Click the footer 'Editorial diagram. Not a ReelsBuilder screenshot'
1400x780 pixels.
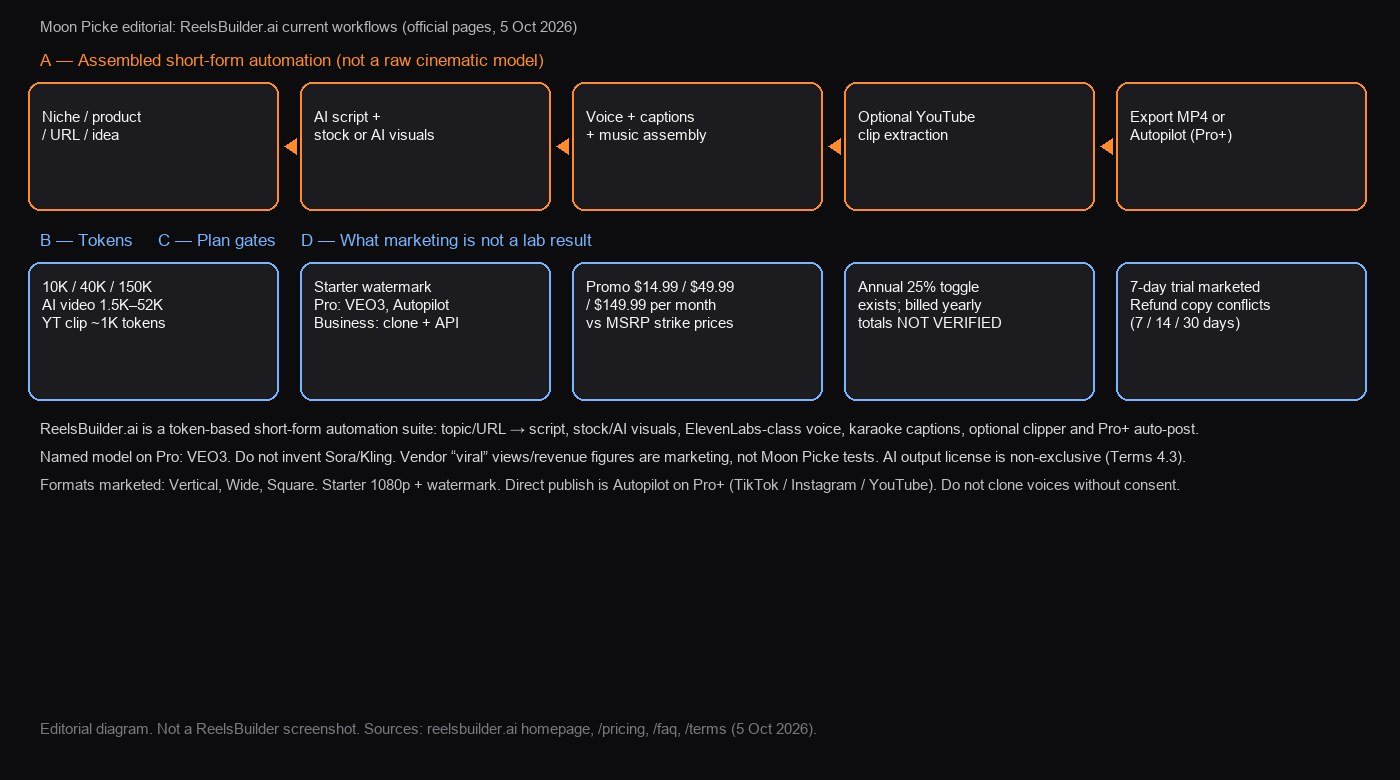click(x=428, y=729)
